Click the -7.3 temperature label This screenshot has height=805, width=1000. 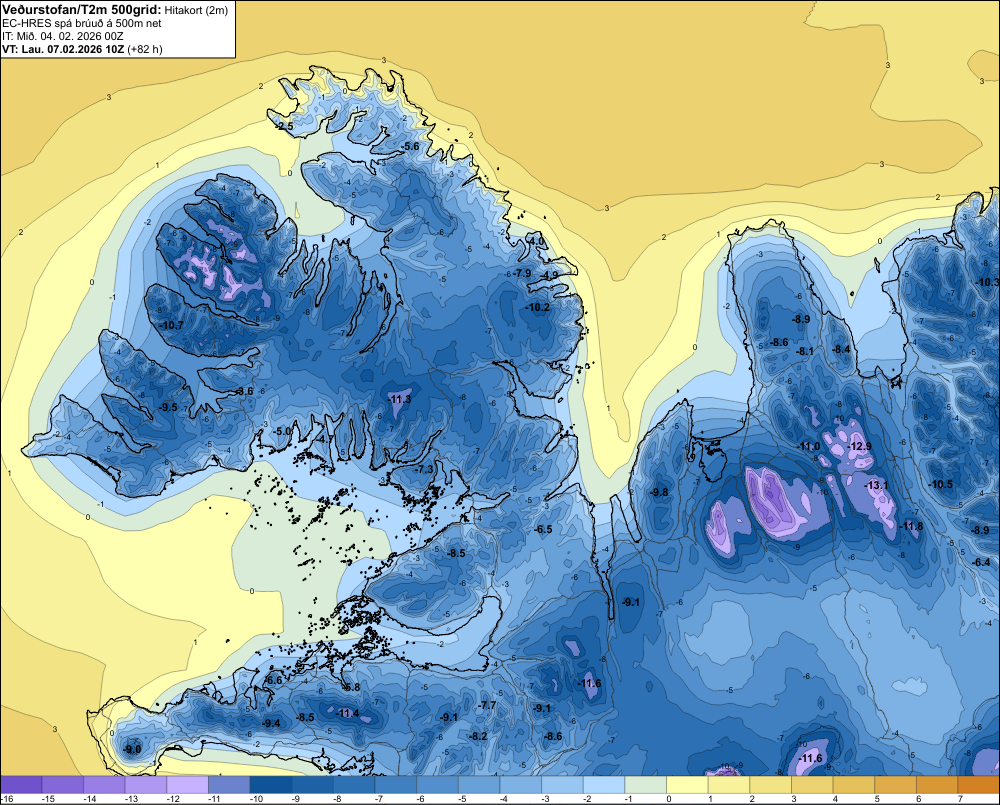[424, 469]
